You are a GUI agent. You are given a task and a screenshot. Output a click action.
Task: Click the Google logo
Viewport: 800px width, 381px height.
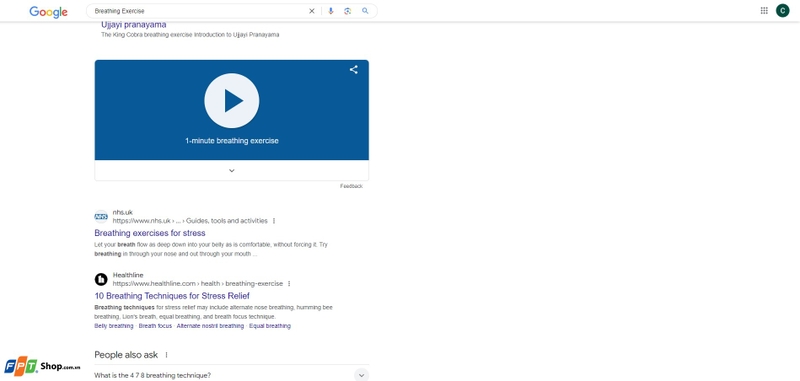48,12
